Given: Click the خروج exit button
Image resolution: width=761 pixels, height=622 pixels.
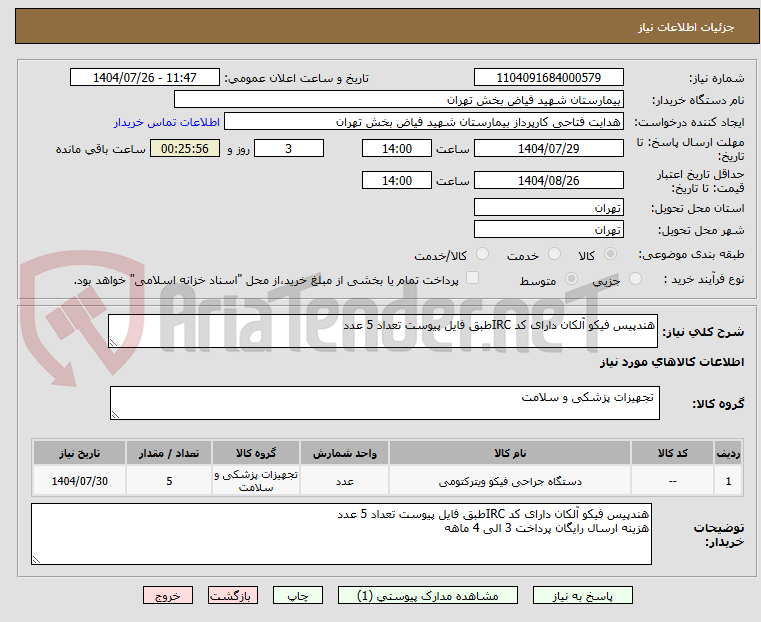Looking at the screenshot, I should 168,595.
